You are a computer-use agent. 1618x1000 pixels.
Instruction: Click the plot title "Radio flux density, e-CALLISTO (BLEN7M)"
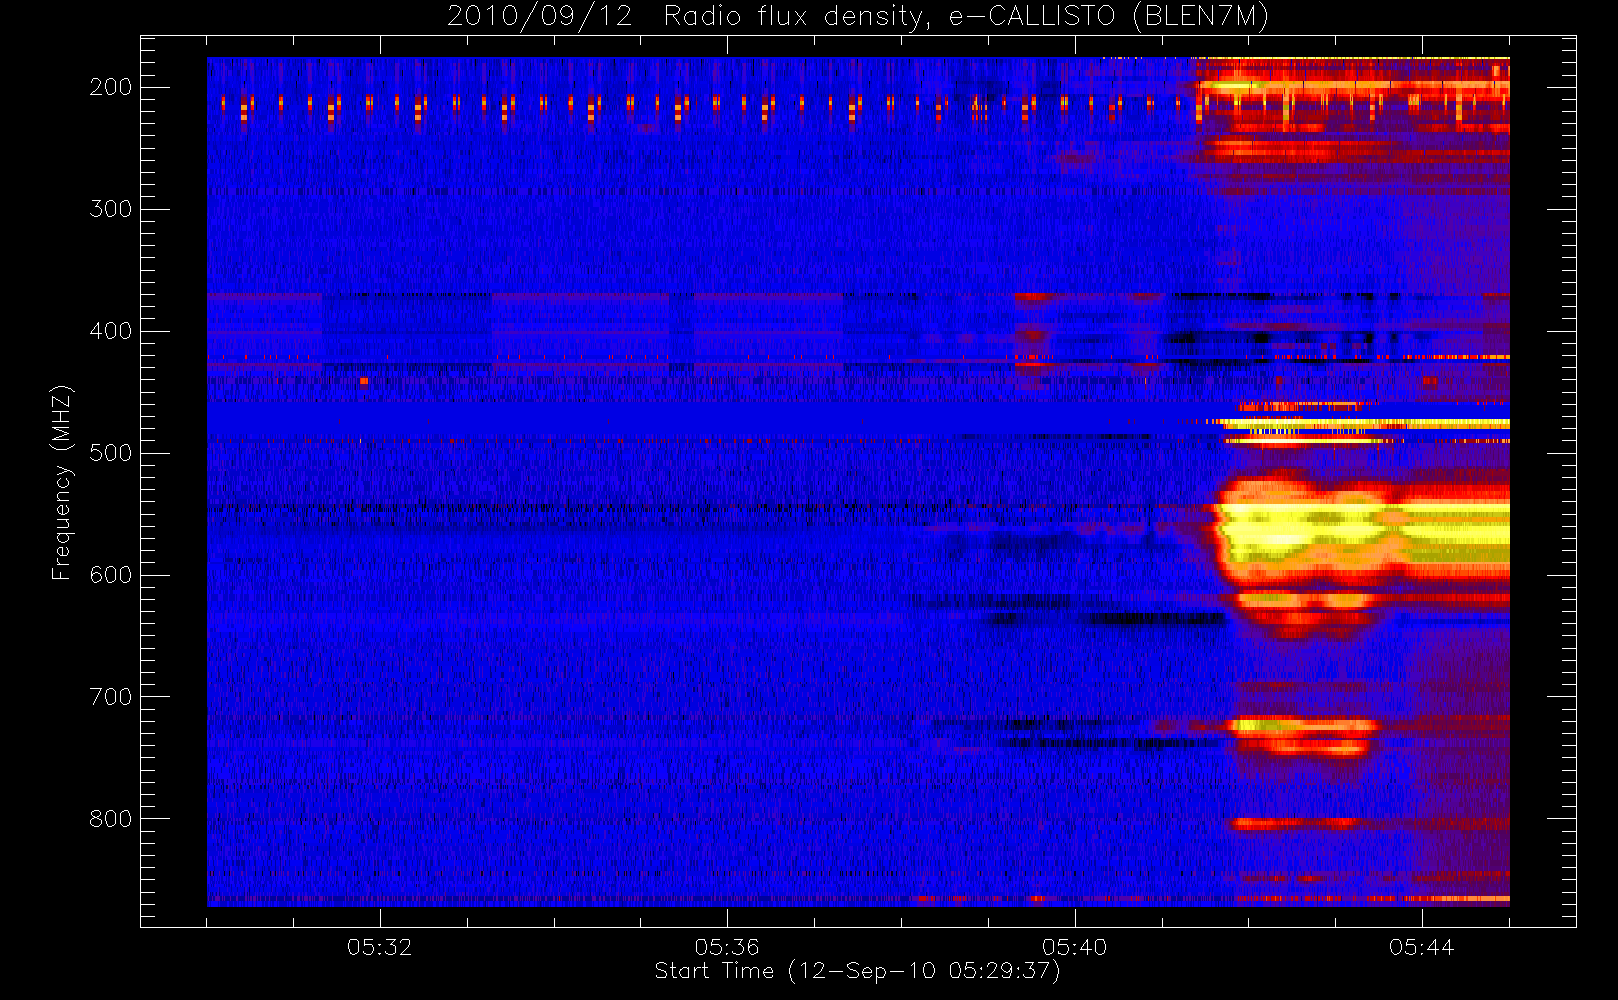966,17
